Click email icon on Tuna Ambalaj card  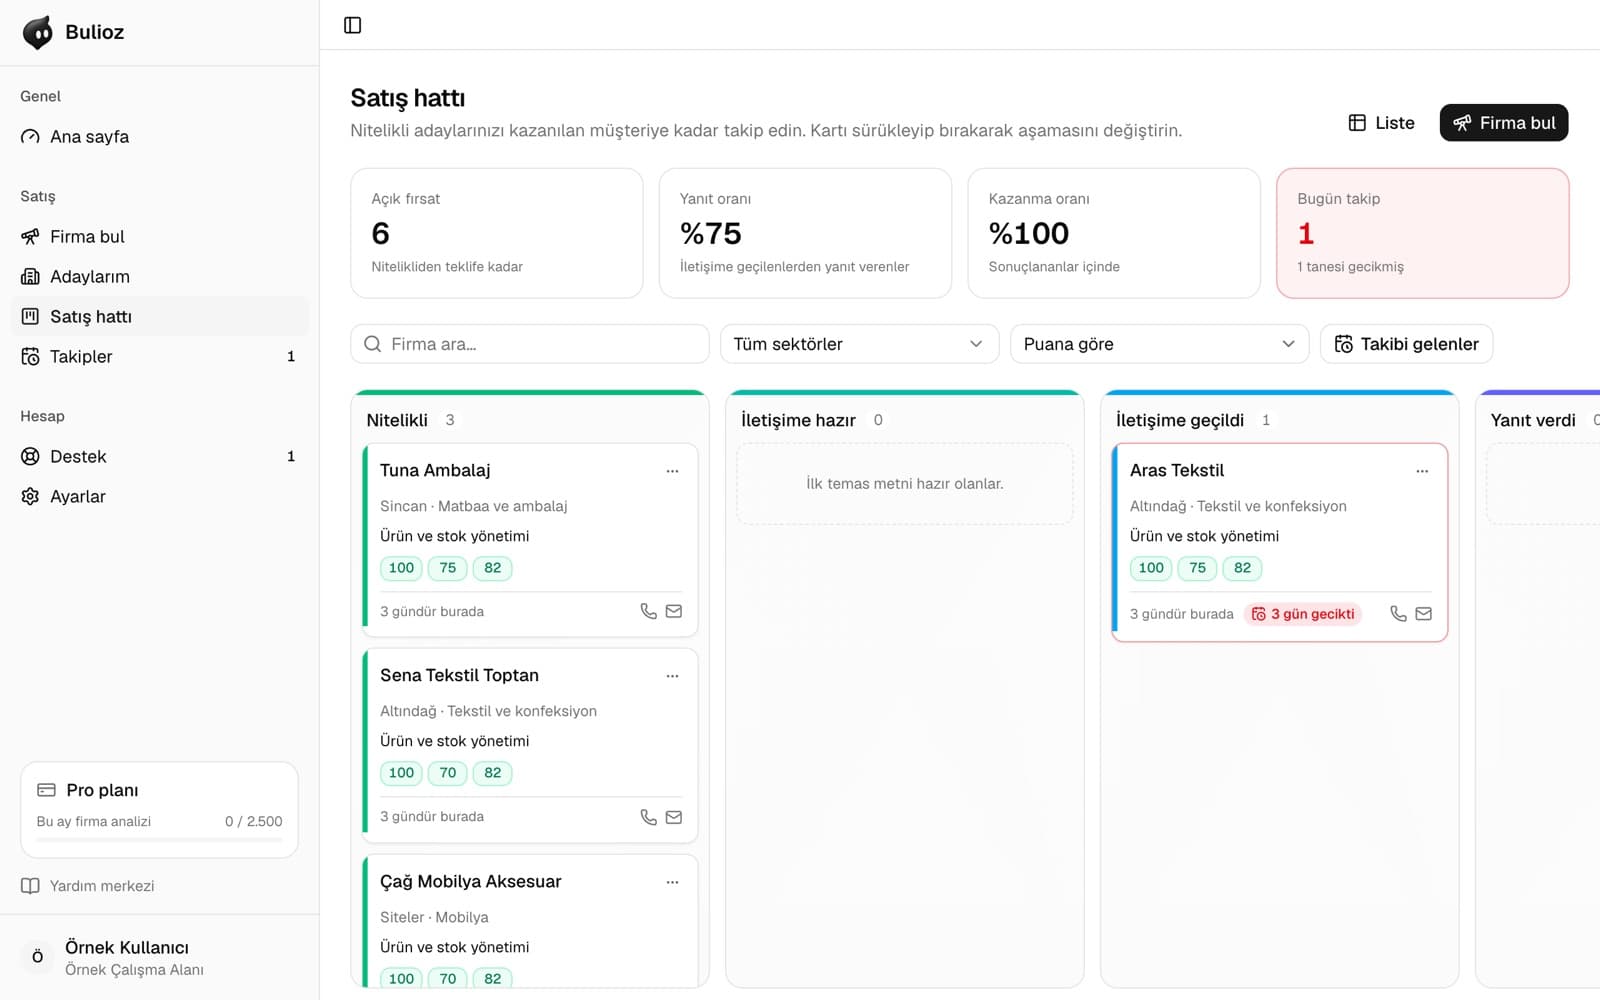674,611
